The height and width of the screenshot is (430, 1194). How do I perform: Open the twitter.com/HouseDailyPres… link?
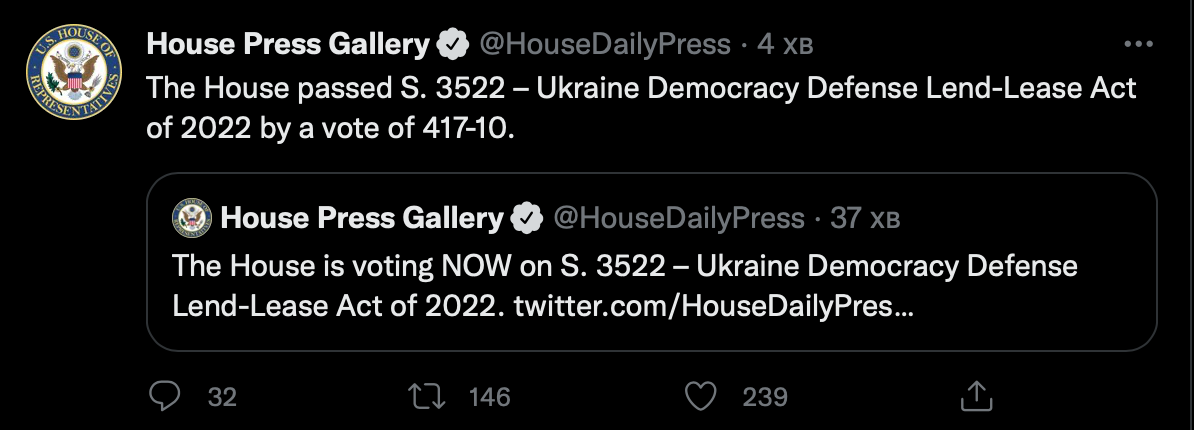click(713, 306)
